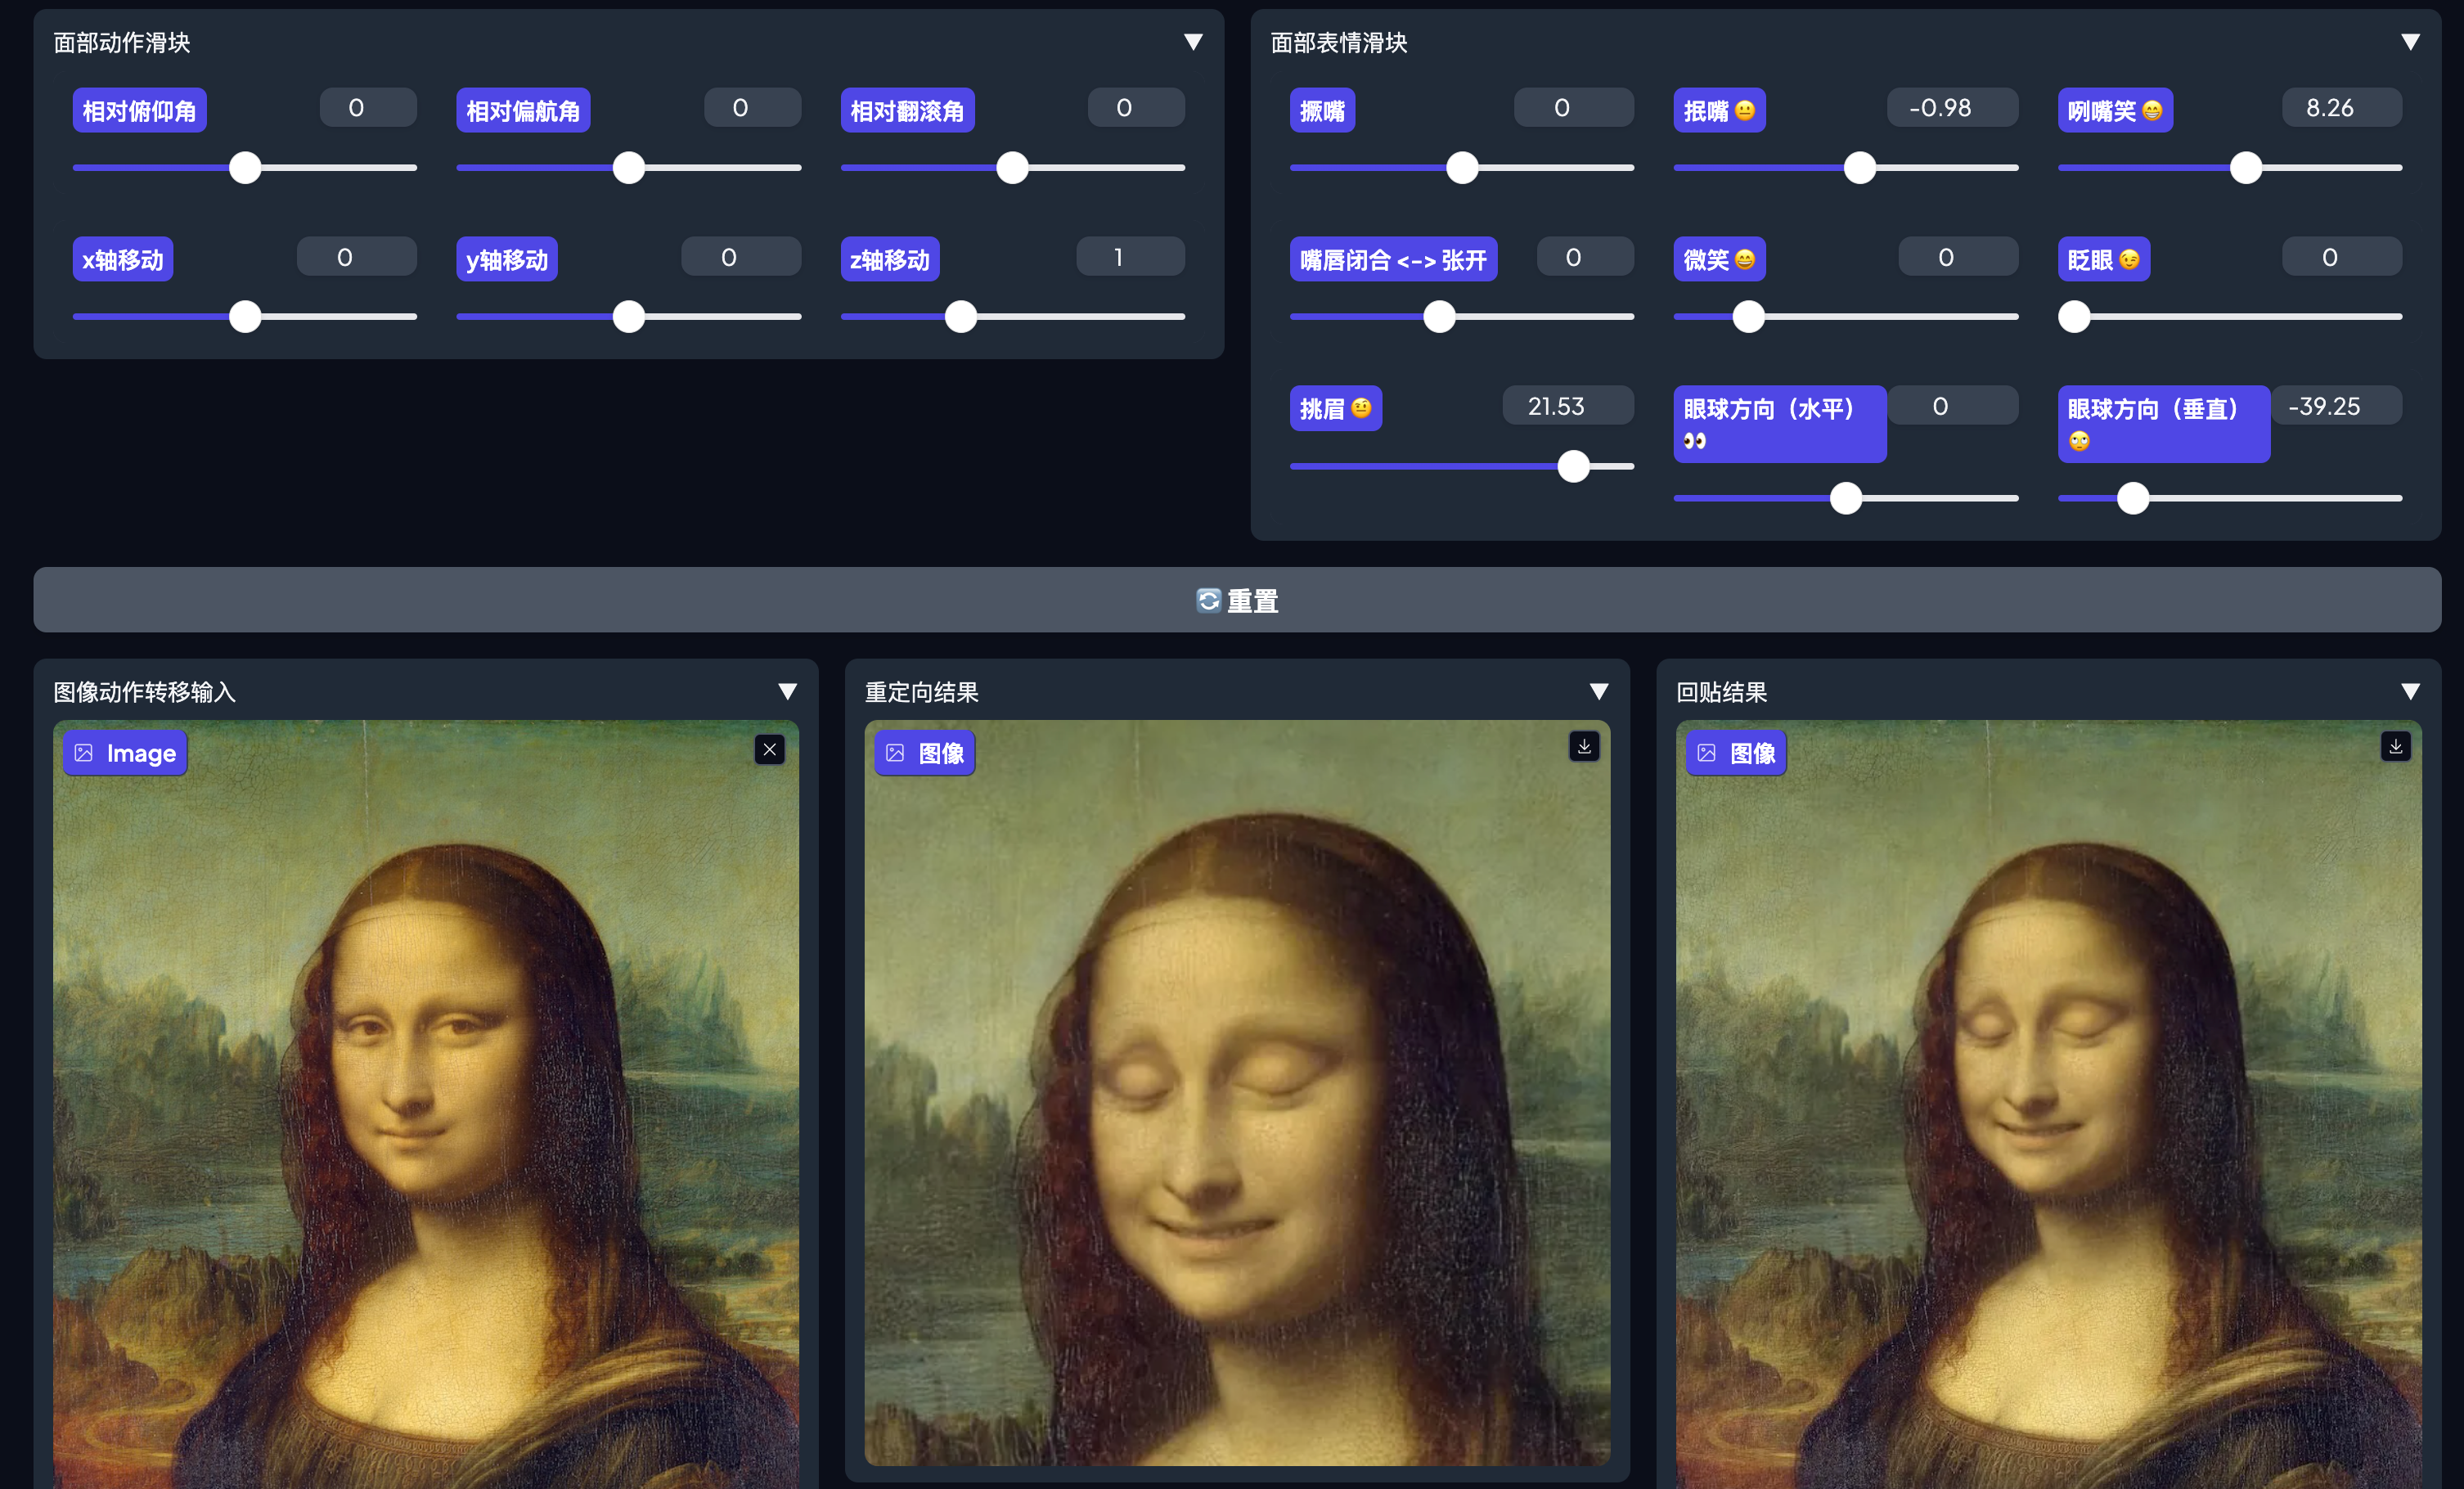Click the 抿嘴 value field showing -0.98
The height and width of the screenshot is (1489, 2464).
coord(1952,108)
